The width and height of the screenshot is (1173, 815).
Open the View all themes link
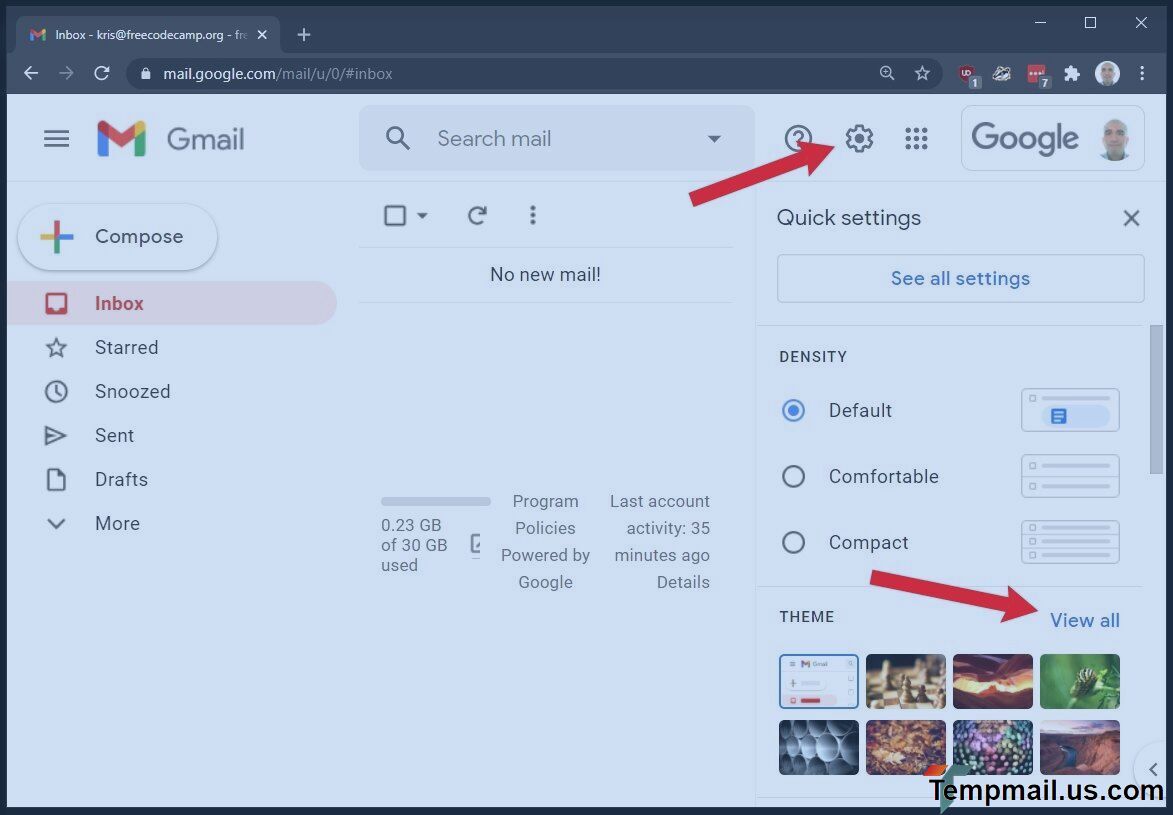pyautogui.click(x=1084, y=620)
